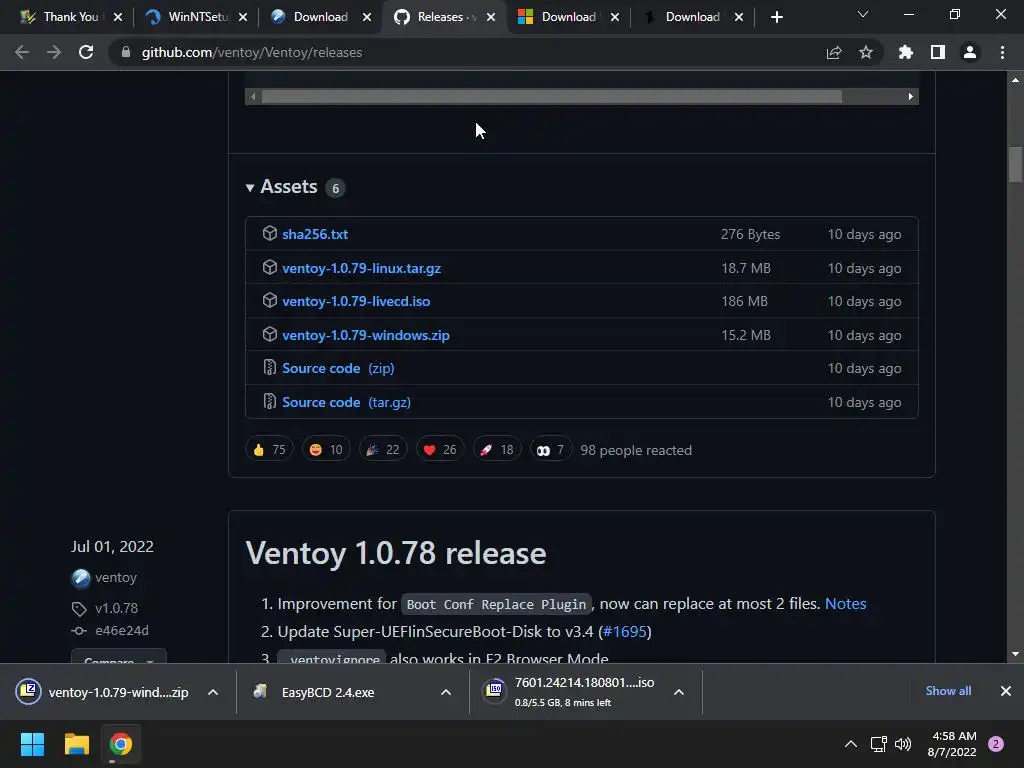The image size is (1024, 768).
Task: Bookmark this page with the star icon
Action: pos(866,52)
